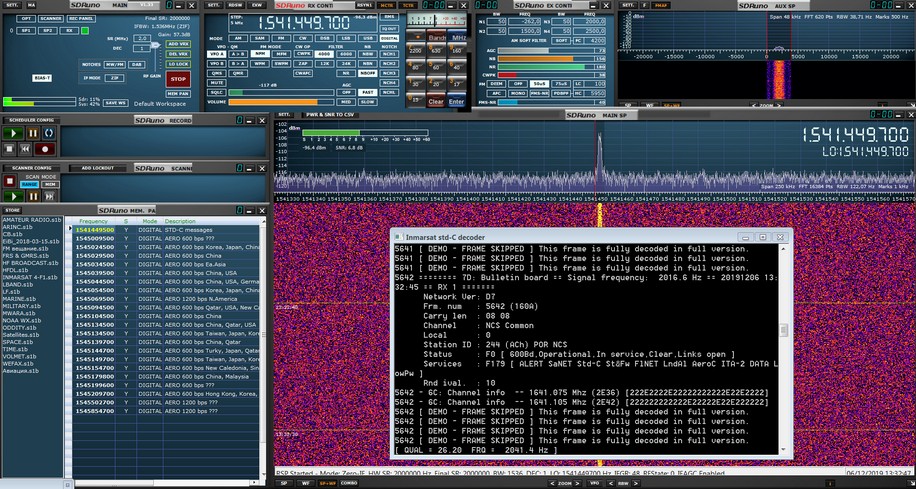Start the scanner with the green play icon
Viewport: 916px width, 489px height.
coord(13,197)
